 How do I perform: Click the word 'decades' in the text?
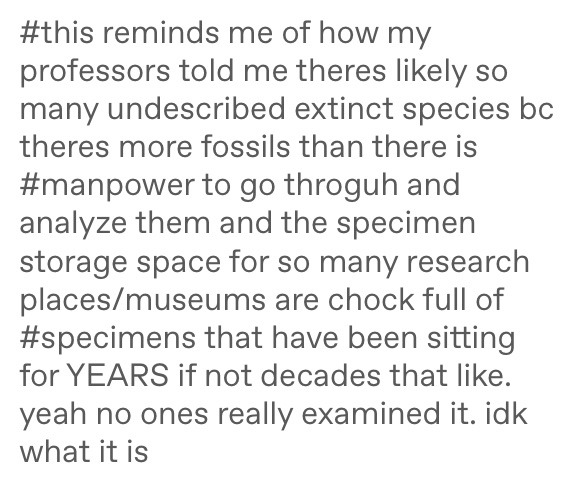[320, 374]
